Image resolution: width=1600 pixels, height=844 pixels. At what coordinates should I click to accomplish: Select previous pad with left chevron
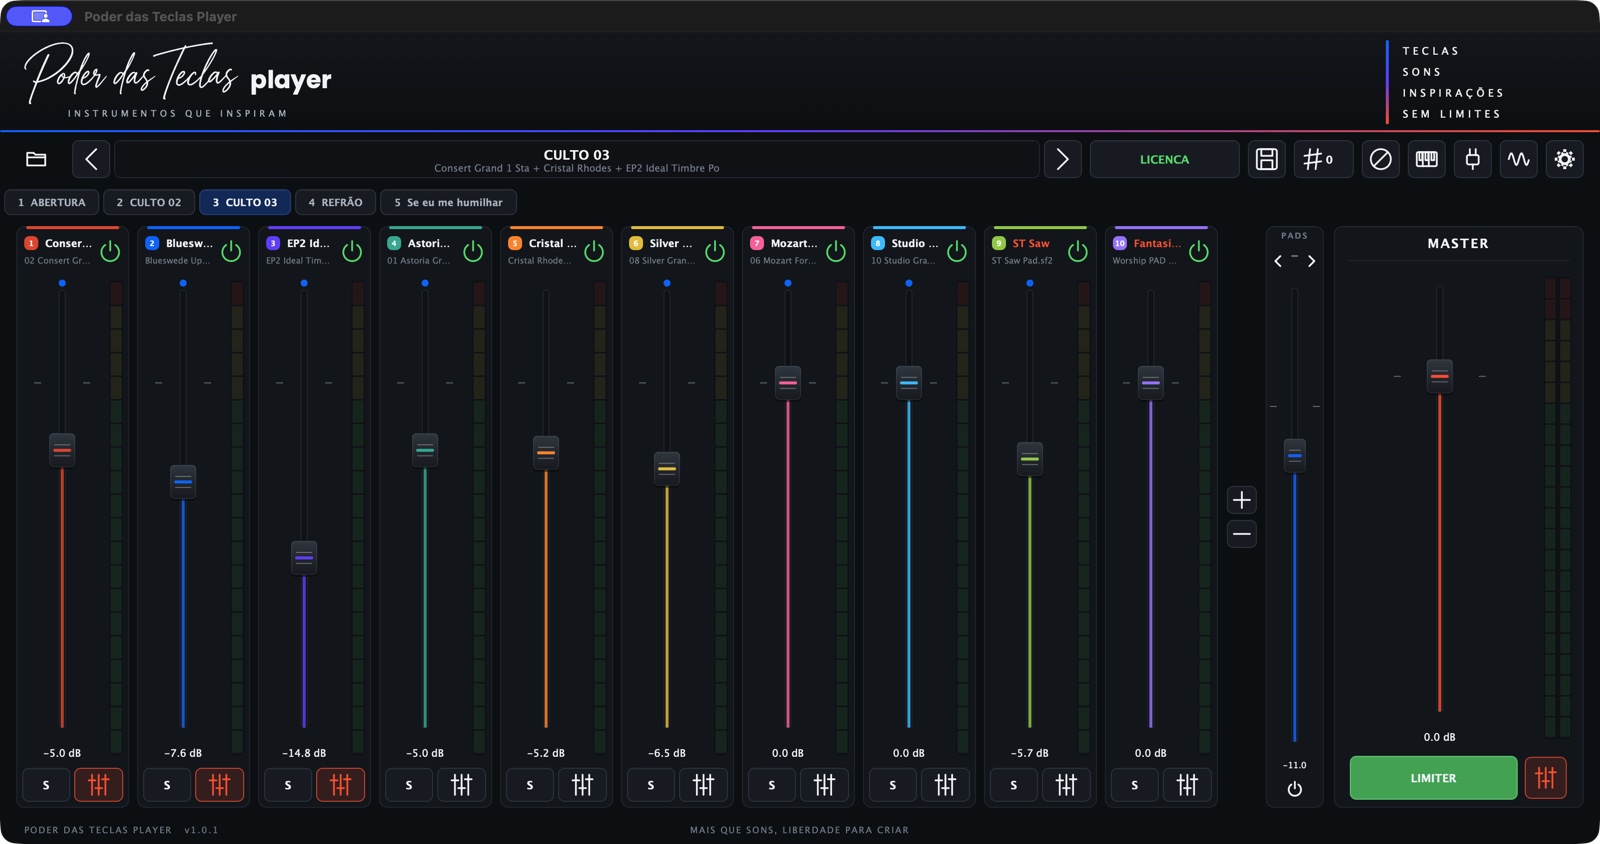[1278, 261]
